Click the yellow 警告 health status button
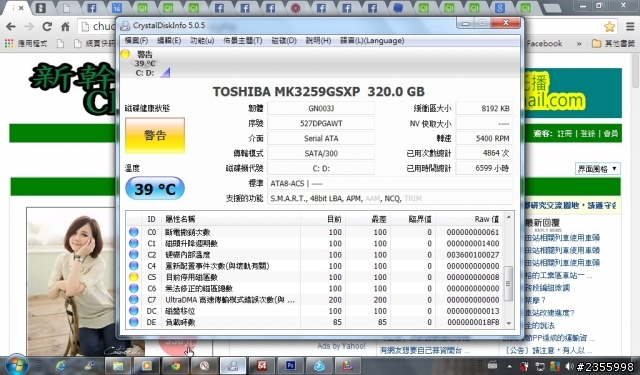The image size is (640, 375). 155,135
